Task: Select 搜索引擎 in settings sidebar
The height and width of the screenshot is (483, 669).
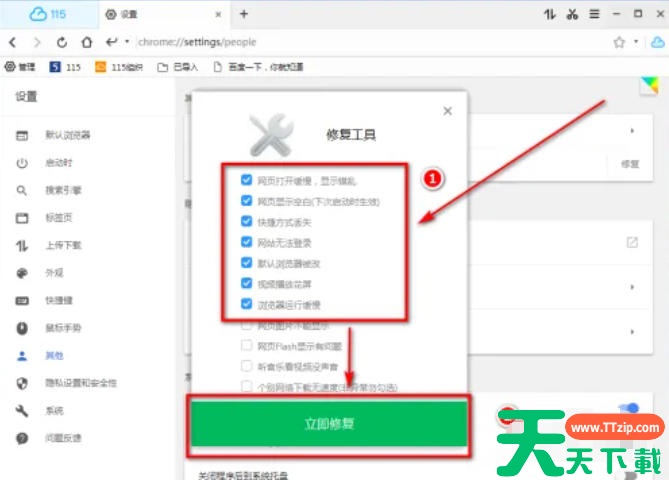Action: point(63,190)
